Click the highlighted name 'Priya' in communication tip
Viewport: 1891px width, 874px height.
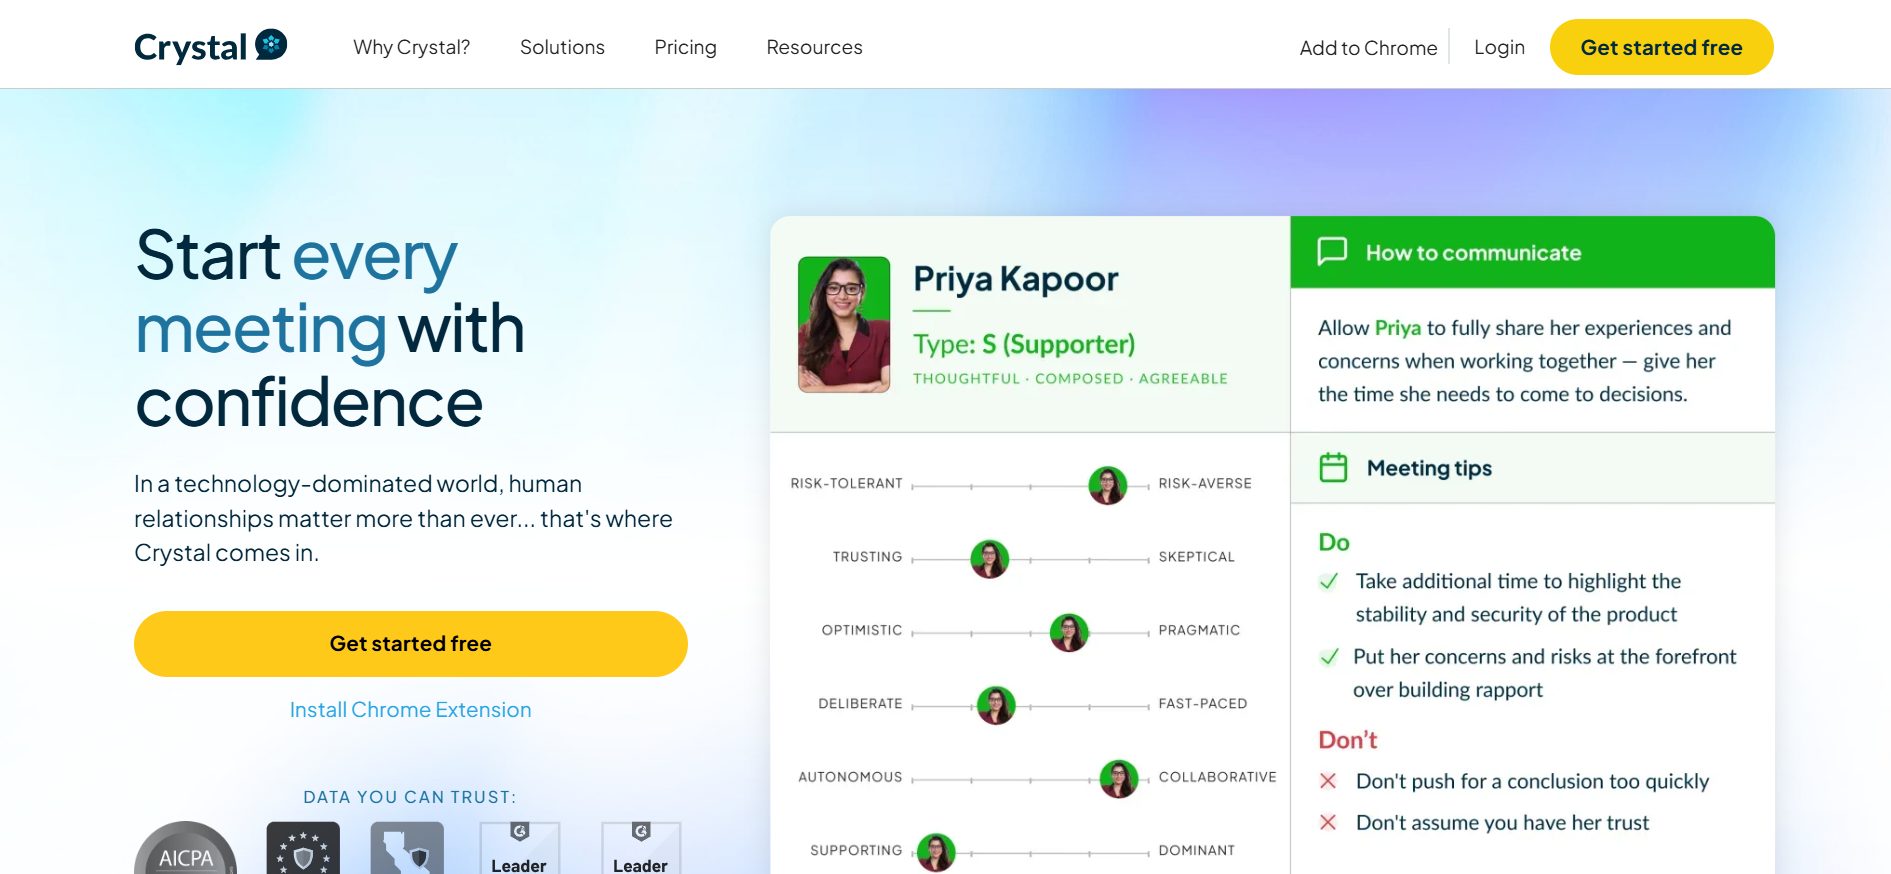click(x=1397, y=328)
